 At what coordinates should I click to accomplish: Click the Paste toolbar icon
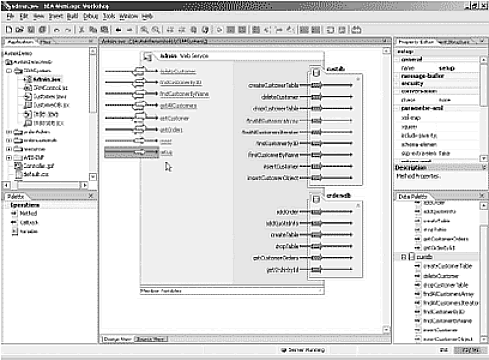104,30
